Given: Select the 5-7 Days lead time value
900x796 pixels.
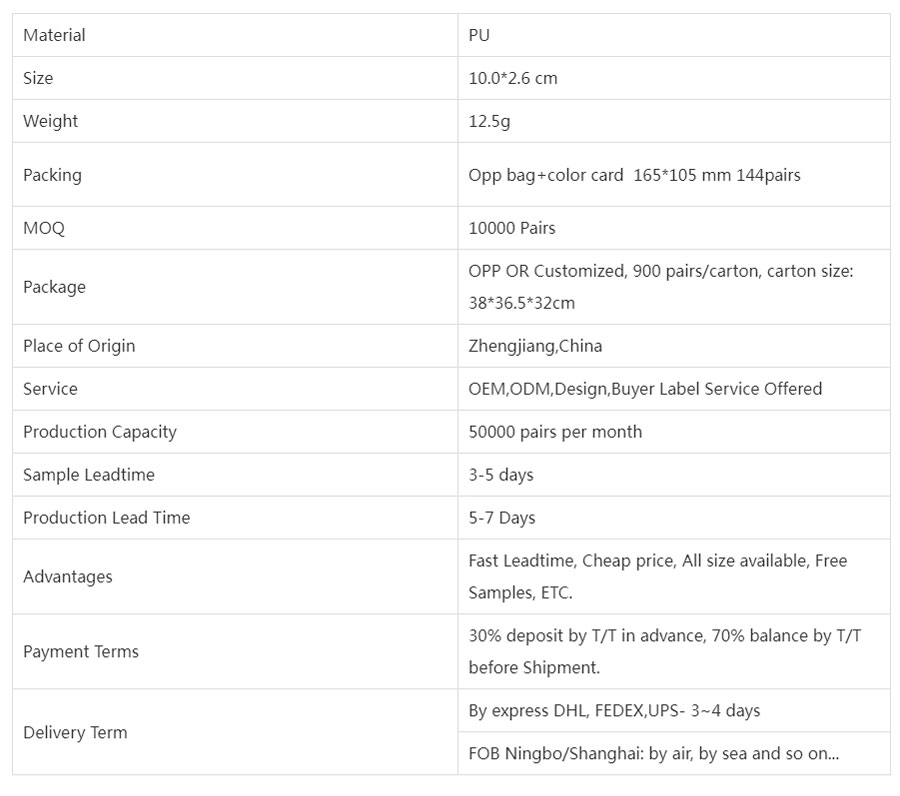Looking at the screenshot, I should pos(502,518).
